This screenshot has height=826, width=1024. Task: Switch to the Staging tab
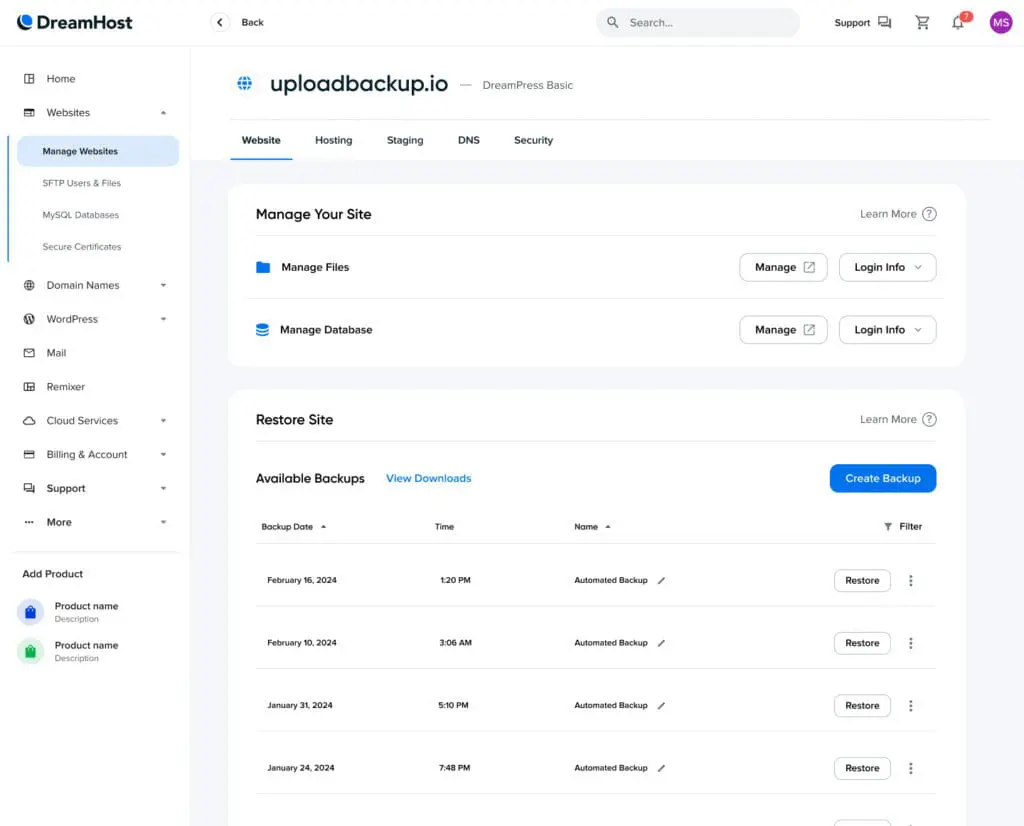[405, 140]
